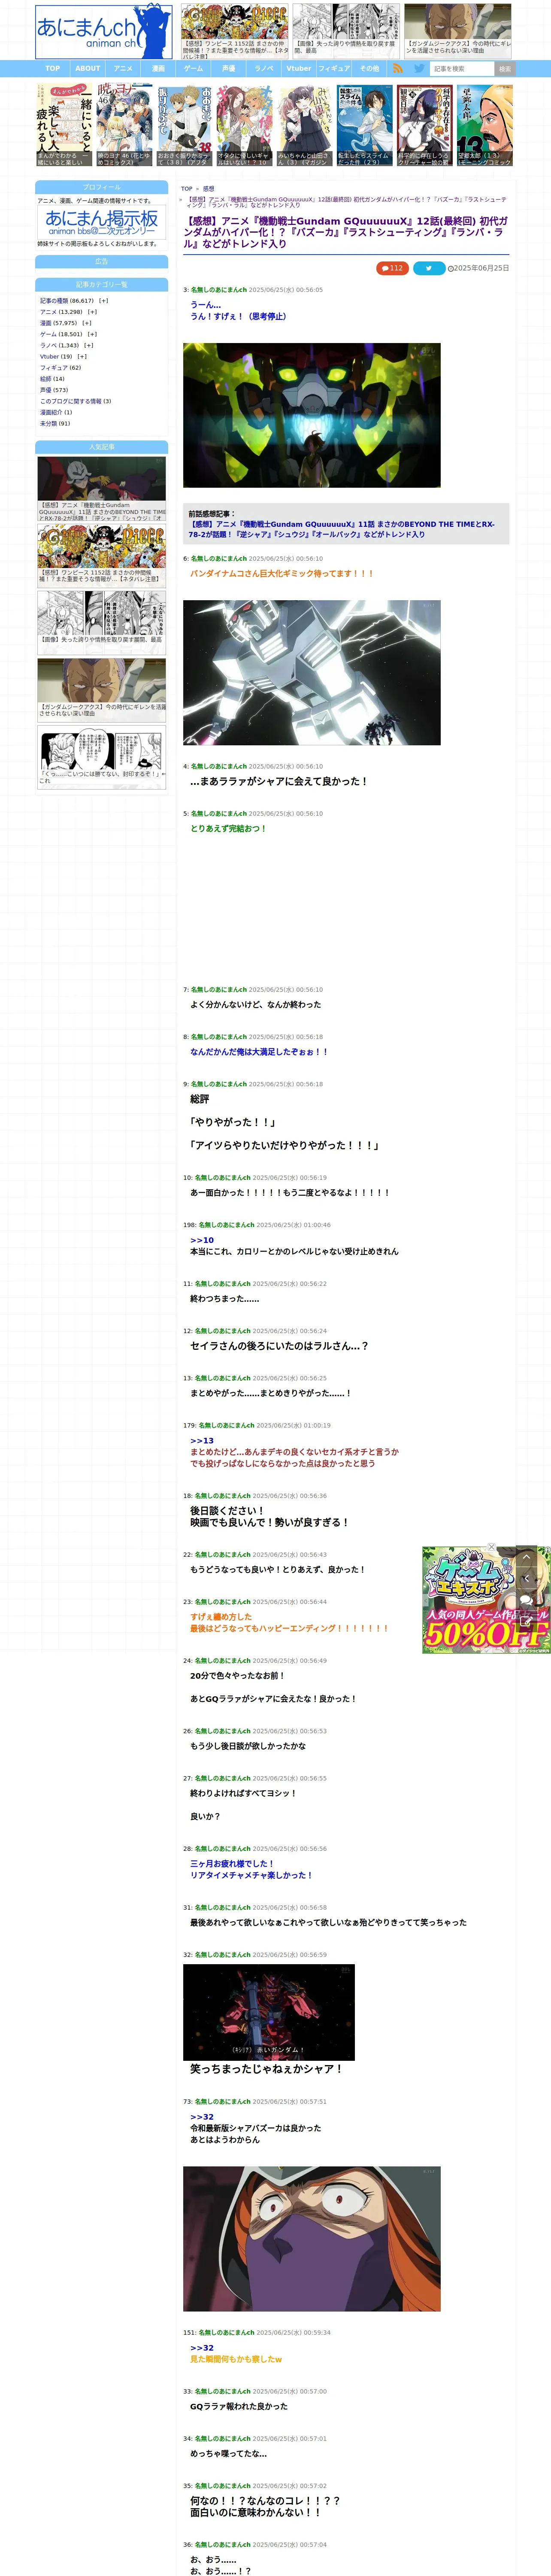Open the previous episode 11話 review link
Image resolution: width=551 pixels, height=2576 pixels.
[341, 529]
